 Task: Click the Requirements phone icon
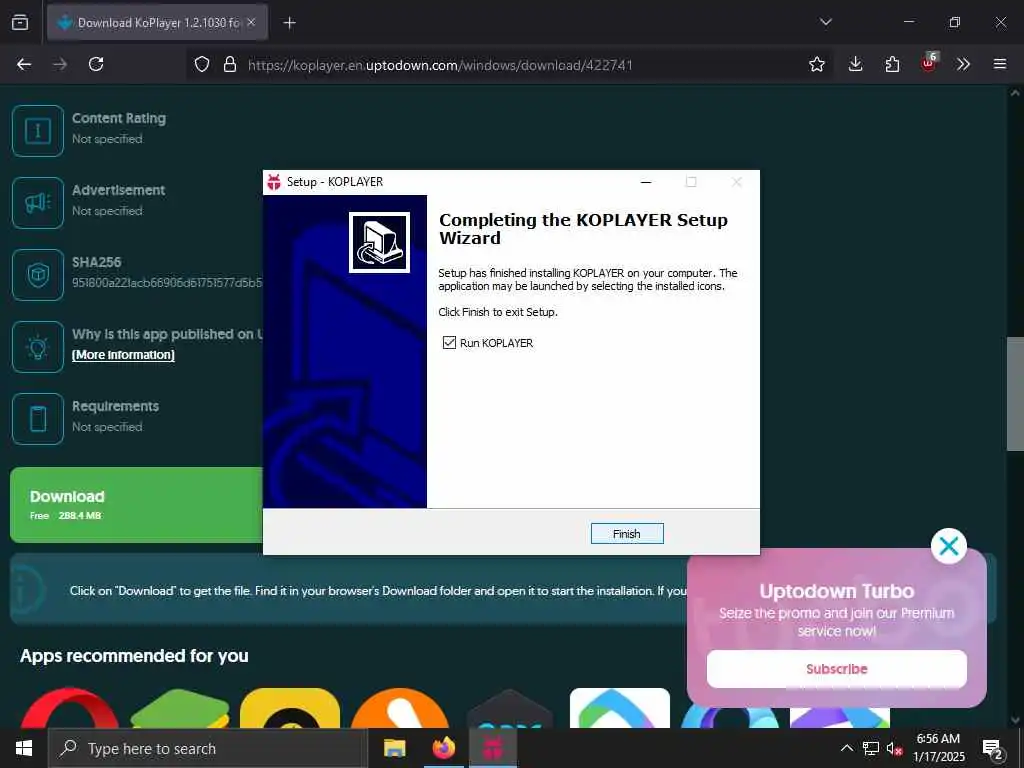coord(38,419)
